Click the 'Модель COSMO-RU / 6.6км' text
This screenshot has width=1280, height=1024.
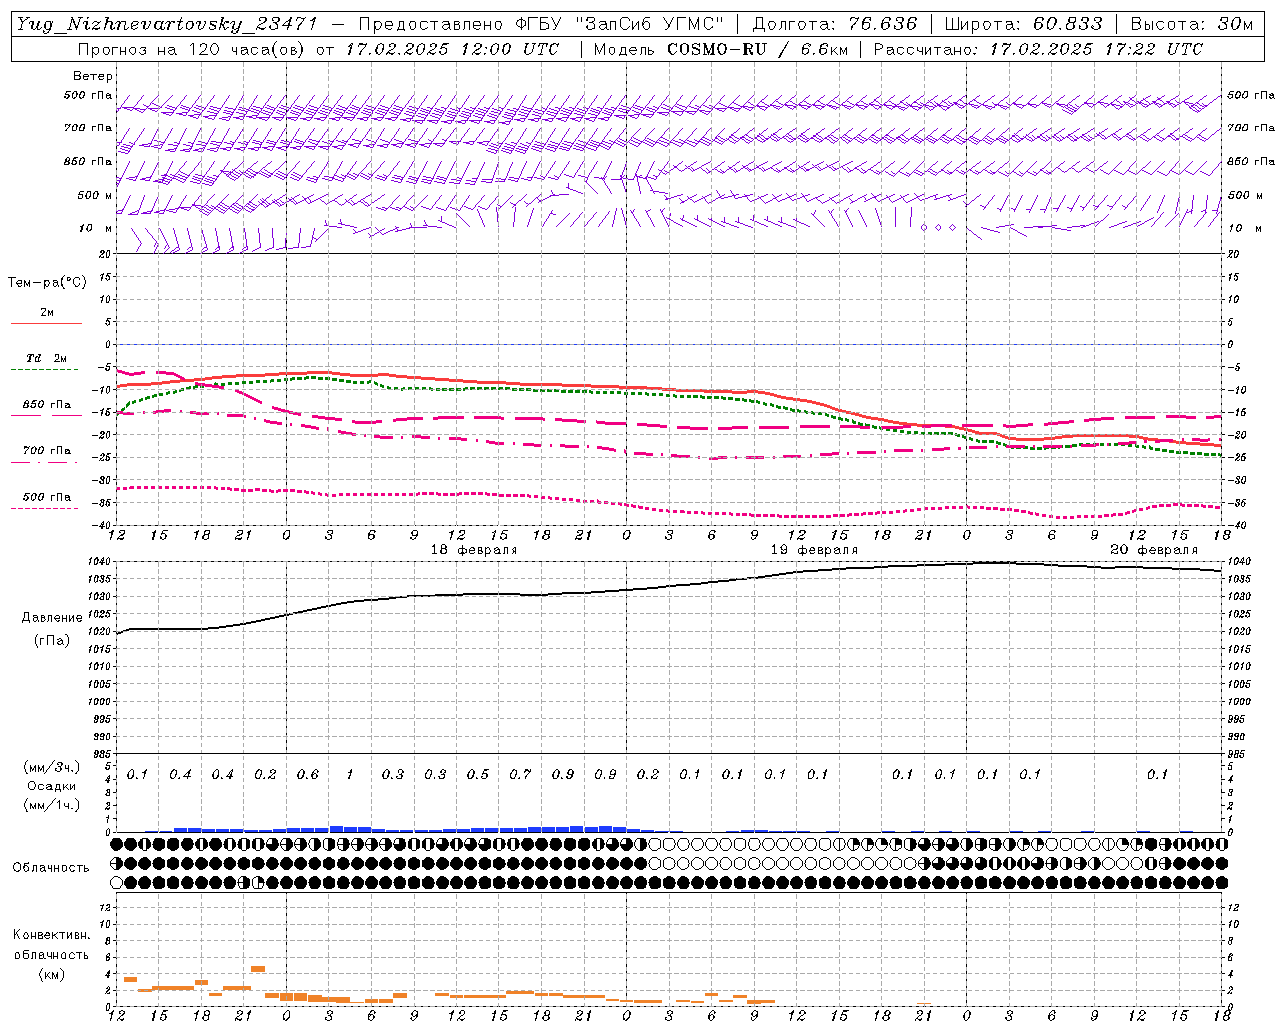[x=720, y=49]
